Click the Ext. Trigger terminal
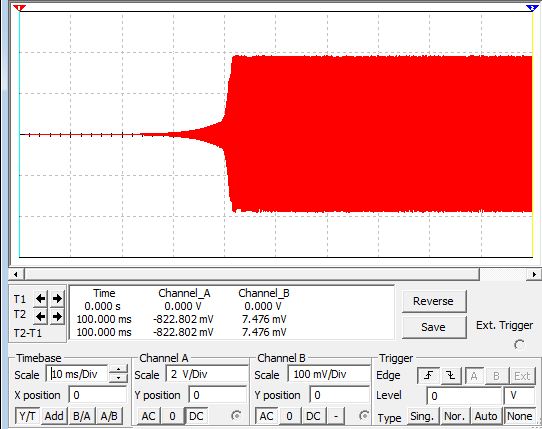This screenshot has height=429, width=542. point(519,344)
